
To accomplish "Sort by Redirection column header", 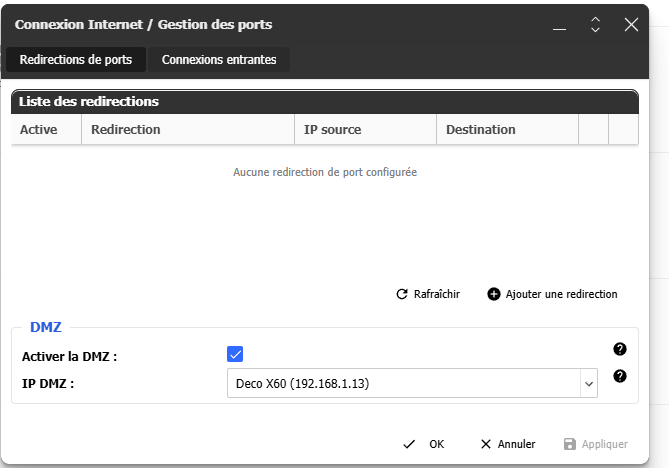I will click(126, 130).
